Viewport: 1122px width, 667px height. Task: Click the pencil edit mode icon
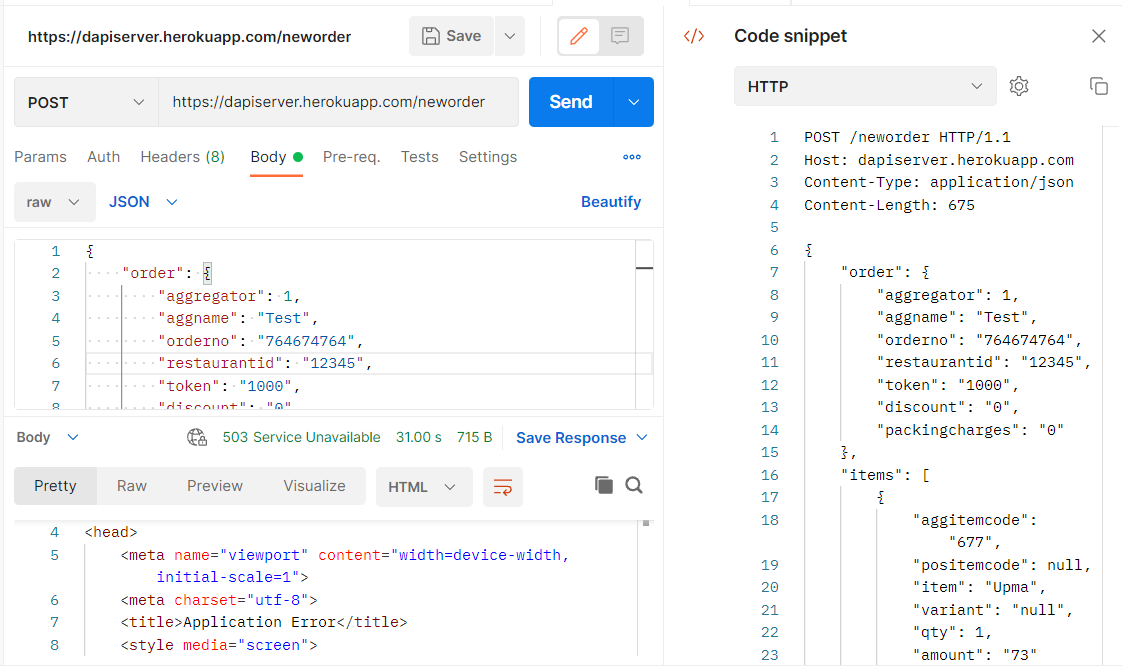tap(578, 36)
